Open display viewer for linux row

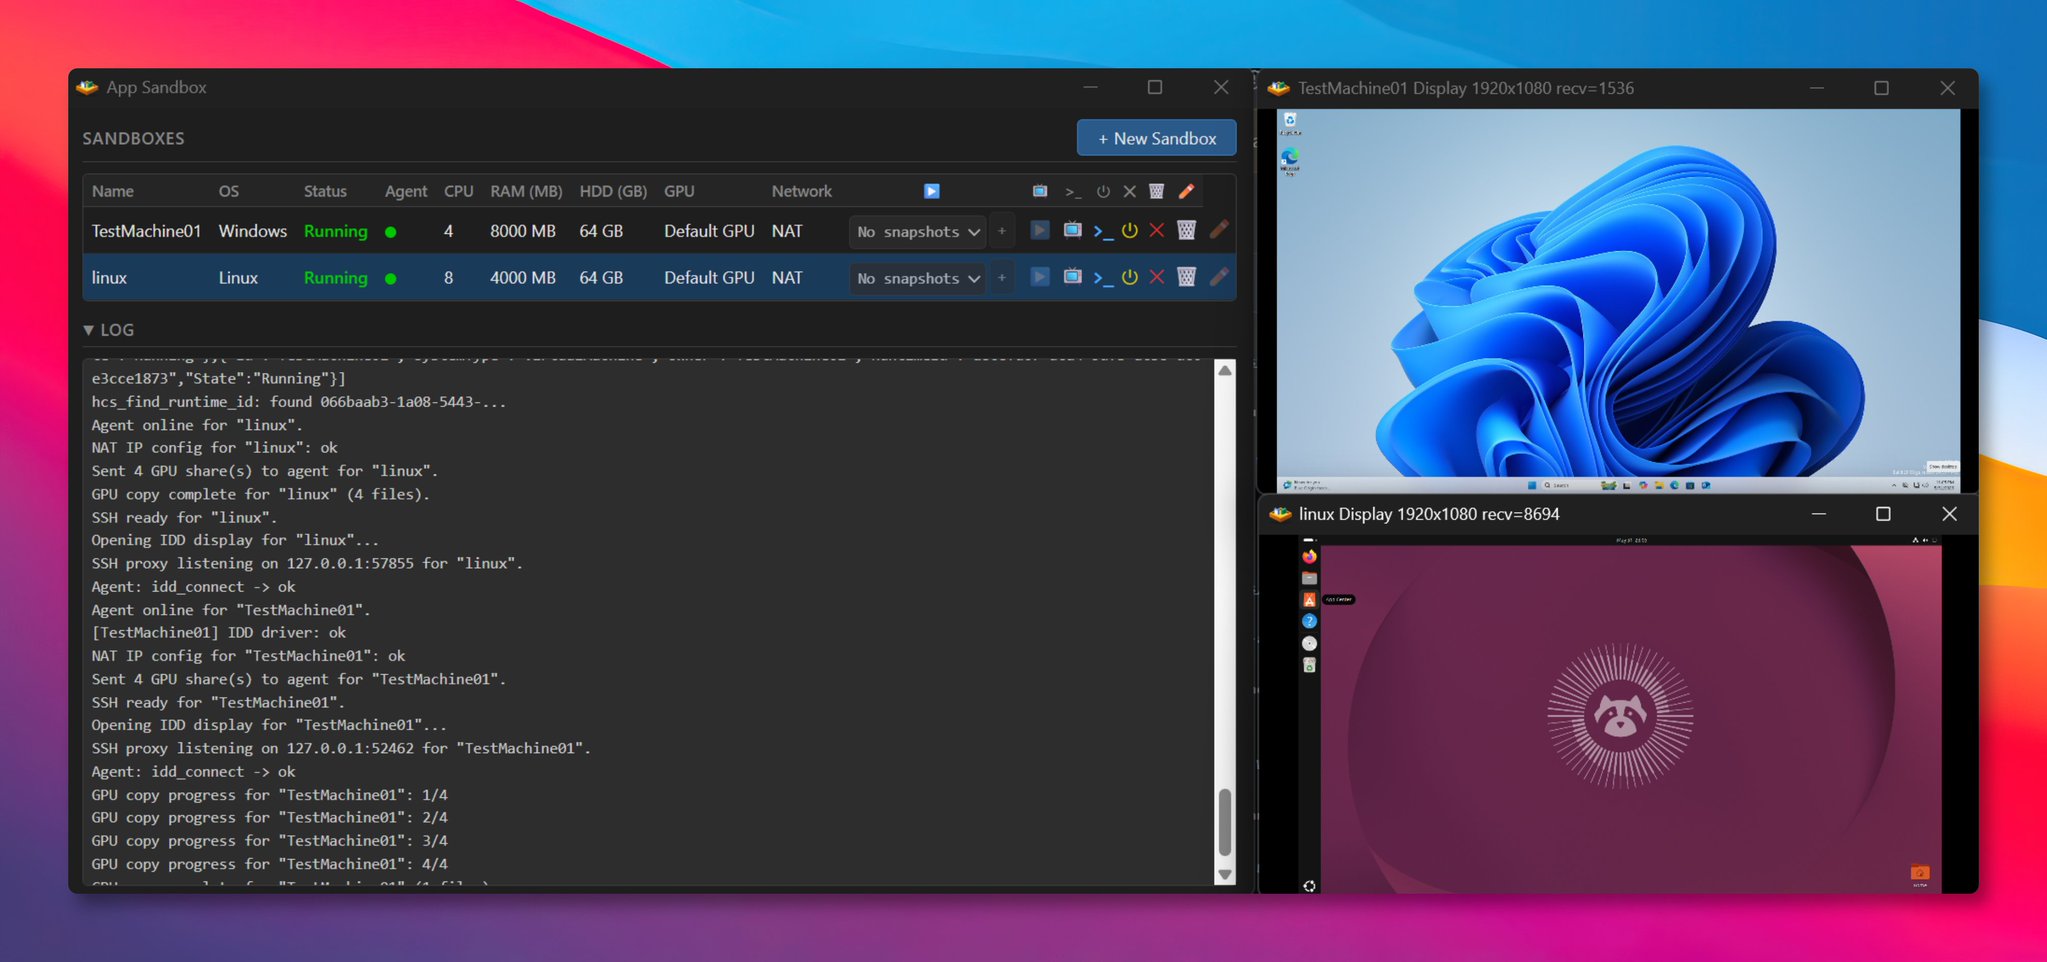[x=1072, y=277]
